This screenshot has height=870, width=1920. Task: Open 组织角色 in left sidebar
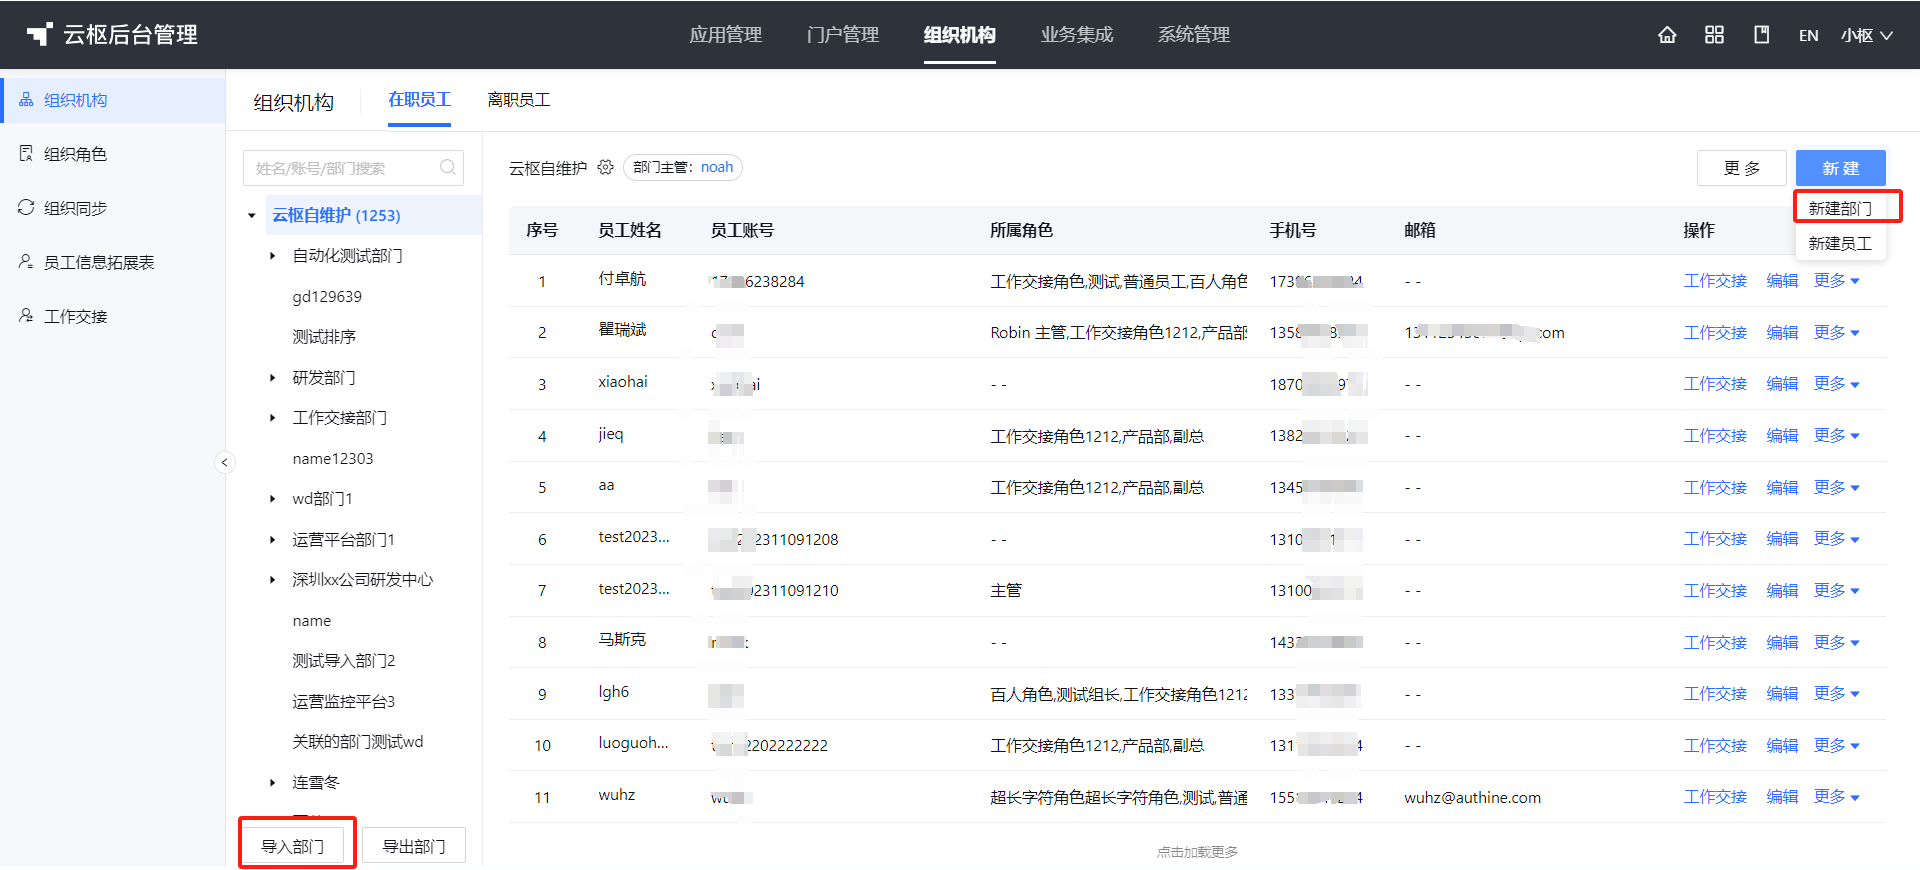pos(75,154)
